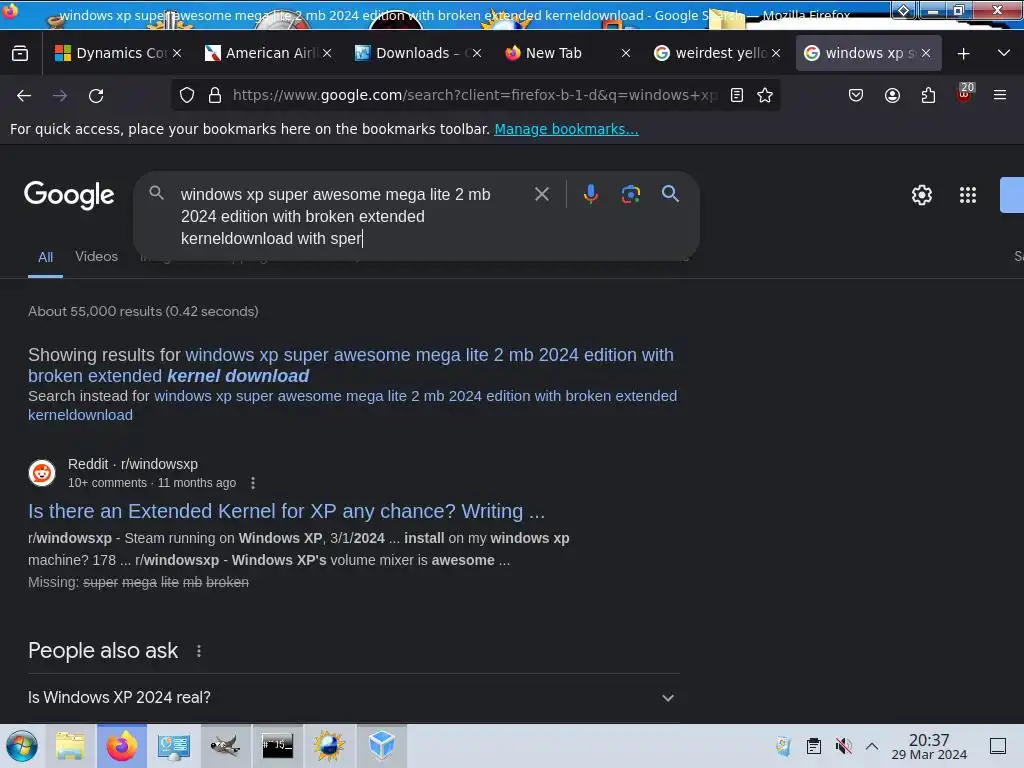The height and width of the screenshot is (768, 1024).
Task: Open the Pocket save icon
Action: click(x=856, y=95)
